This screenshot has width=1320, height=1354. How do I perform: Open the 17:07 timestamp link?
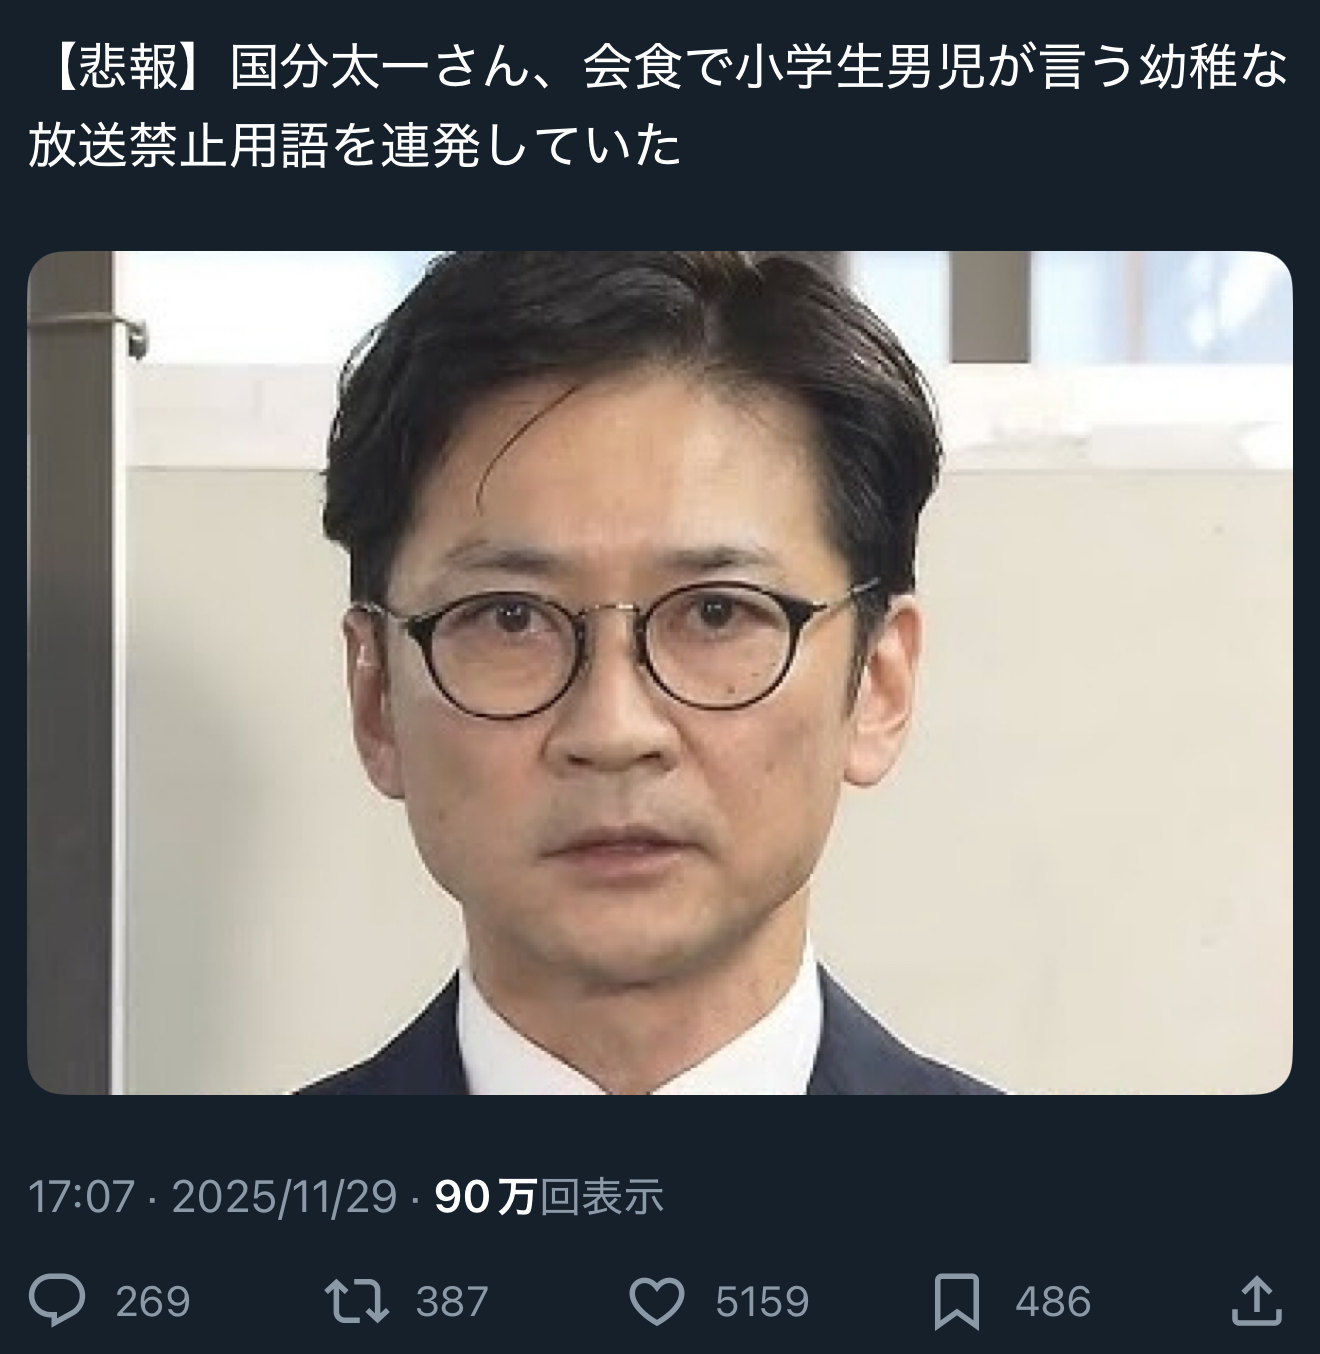[81, 1197]
